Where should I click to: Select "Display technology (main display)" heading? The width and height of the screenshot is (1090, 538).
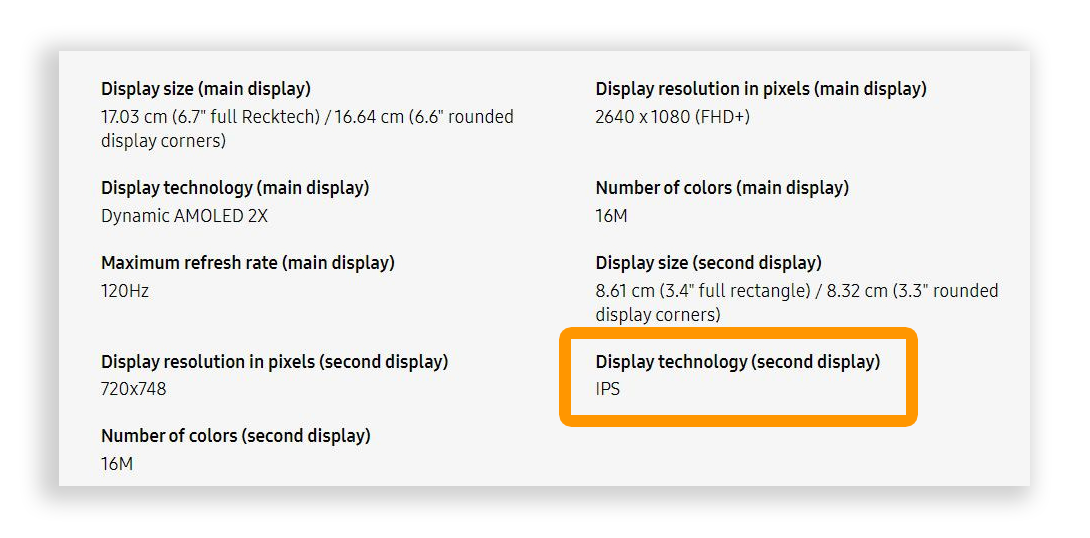tap(235, 188)
